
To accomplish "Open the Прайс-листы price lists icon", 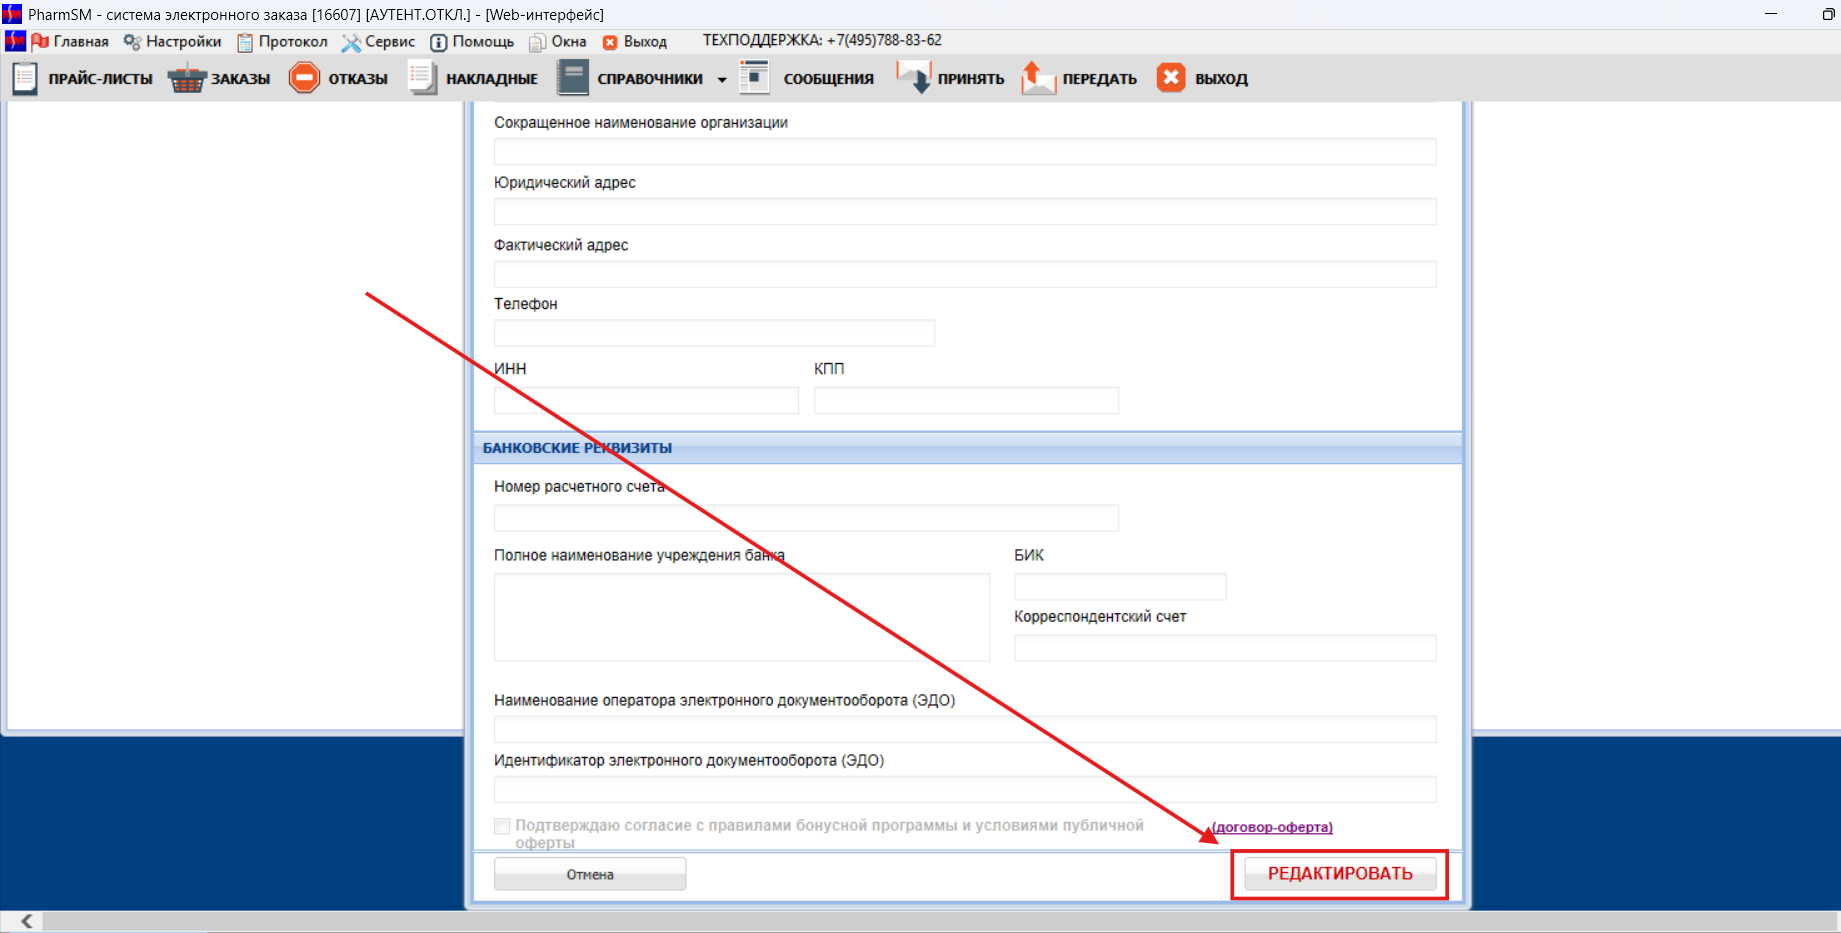I will click(x=25, y=78).
